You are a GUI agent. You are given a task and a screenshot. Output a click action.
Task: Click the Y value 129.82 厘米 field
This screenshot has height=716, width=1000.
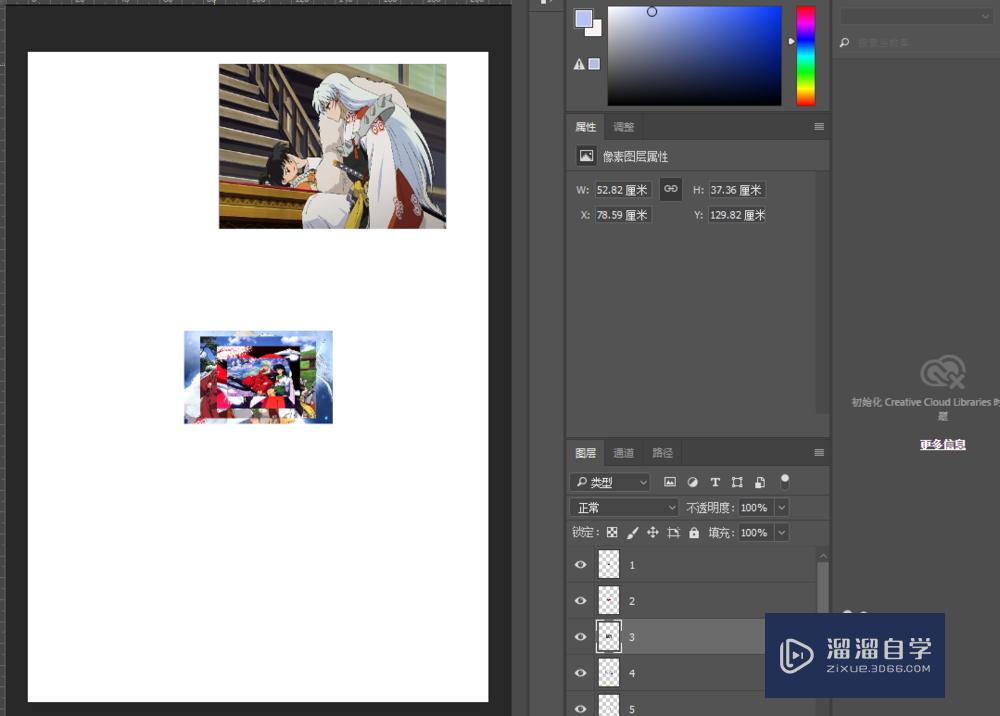click(x=738, y=215)
